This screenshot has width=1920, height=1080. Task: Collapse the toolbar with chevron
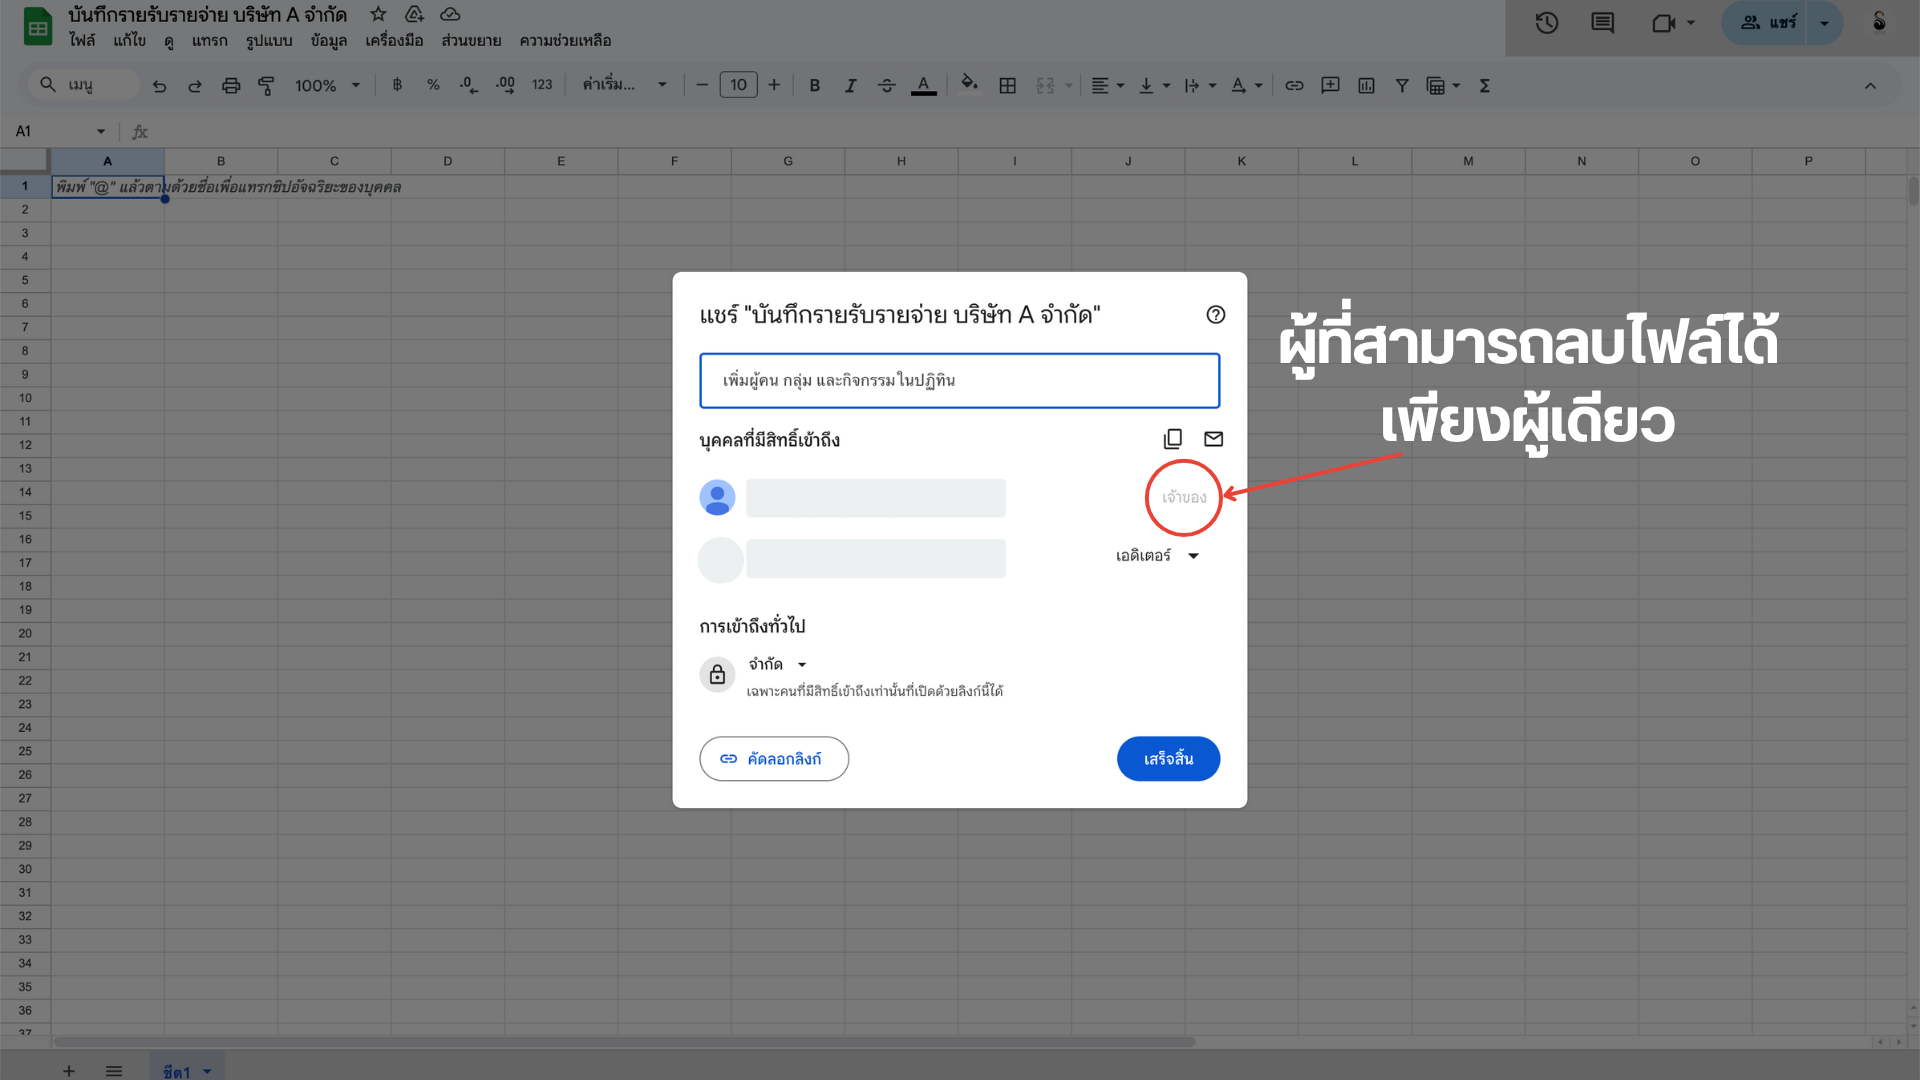click(x=1870, y=86)
